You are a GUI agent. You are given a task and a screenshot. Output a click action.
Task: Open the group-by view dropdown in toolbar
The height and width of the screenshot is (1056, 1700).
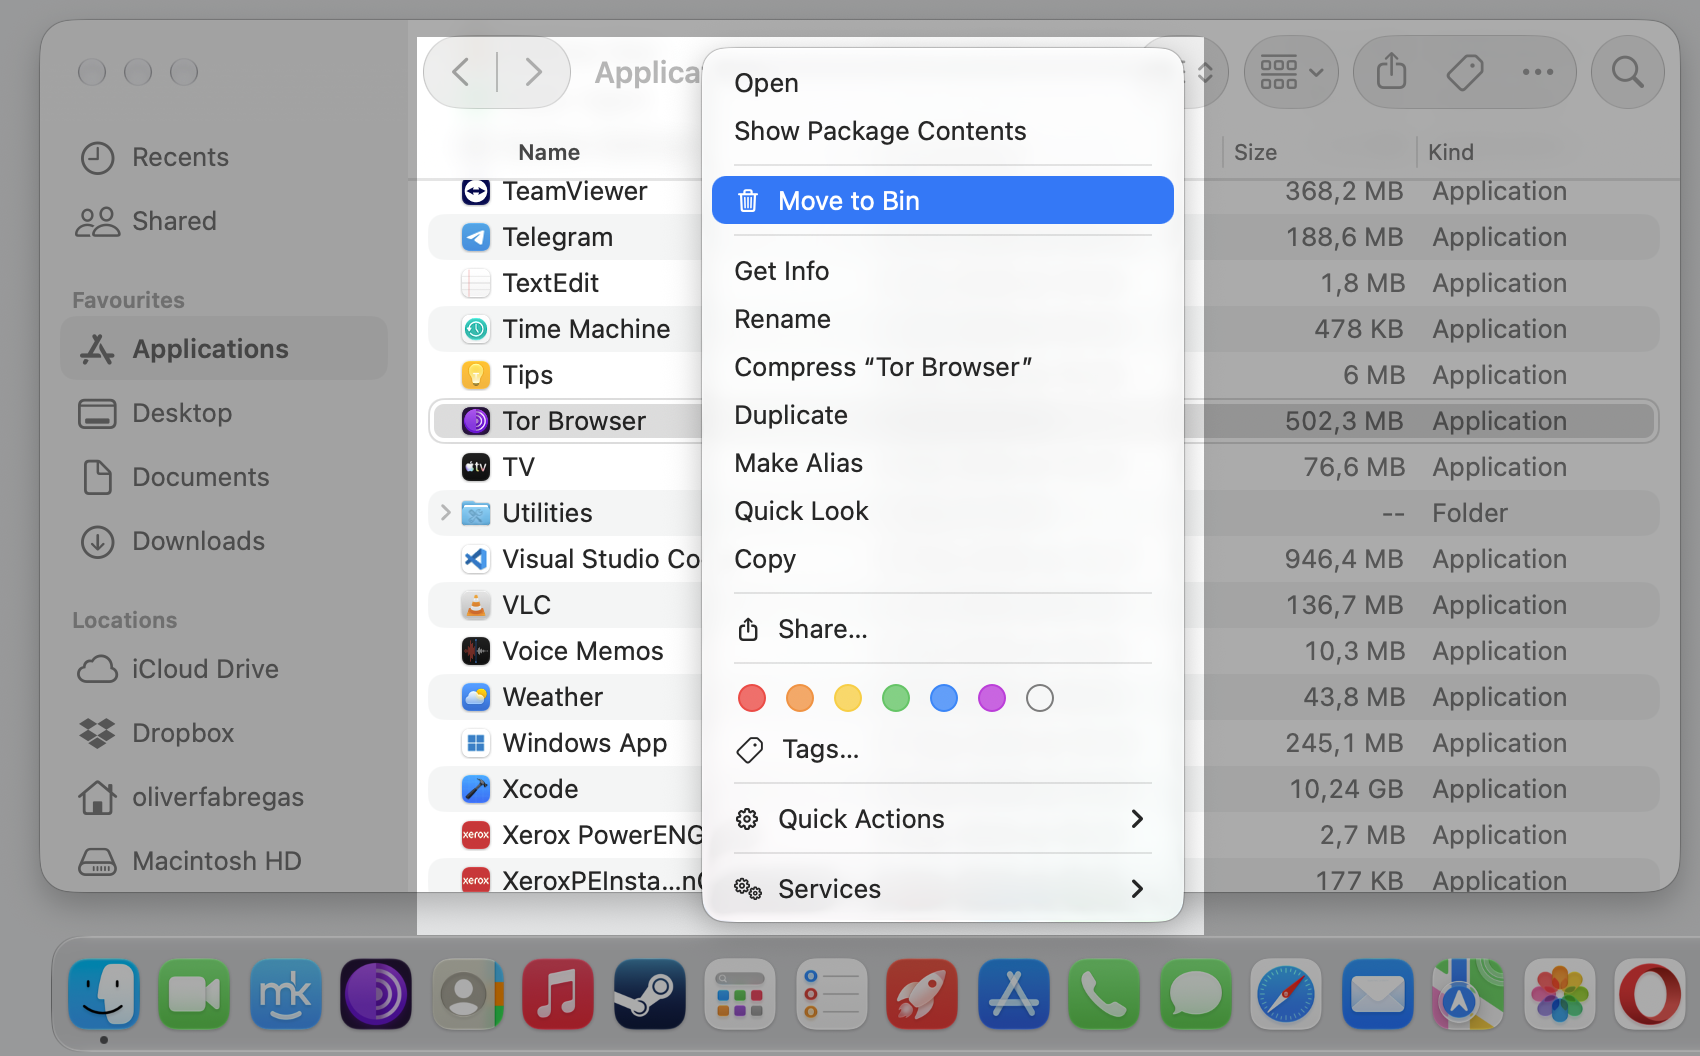(1291, 72)
